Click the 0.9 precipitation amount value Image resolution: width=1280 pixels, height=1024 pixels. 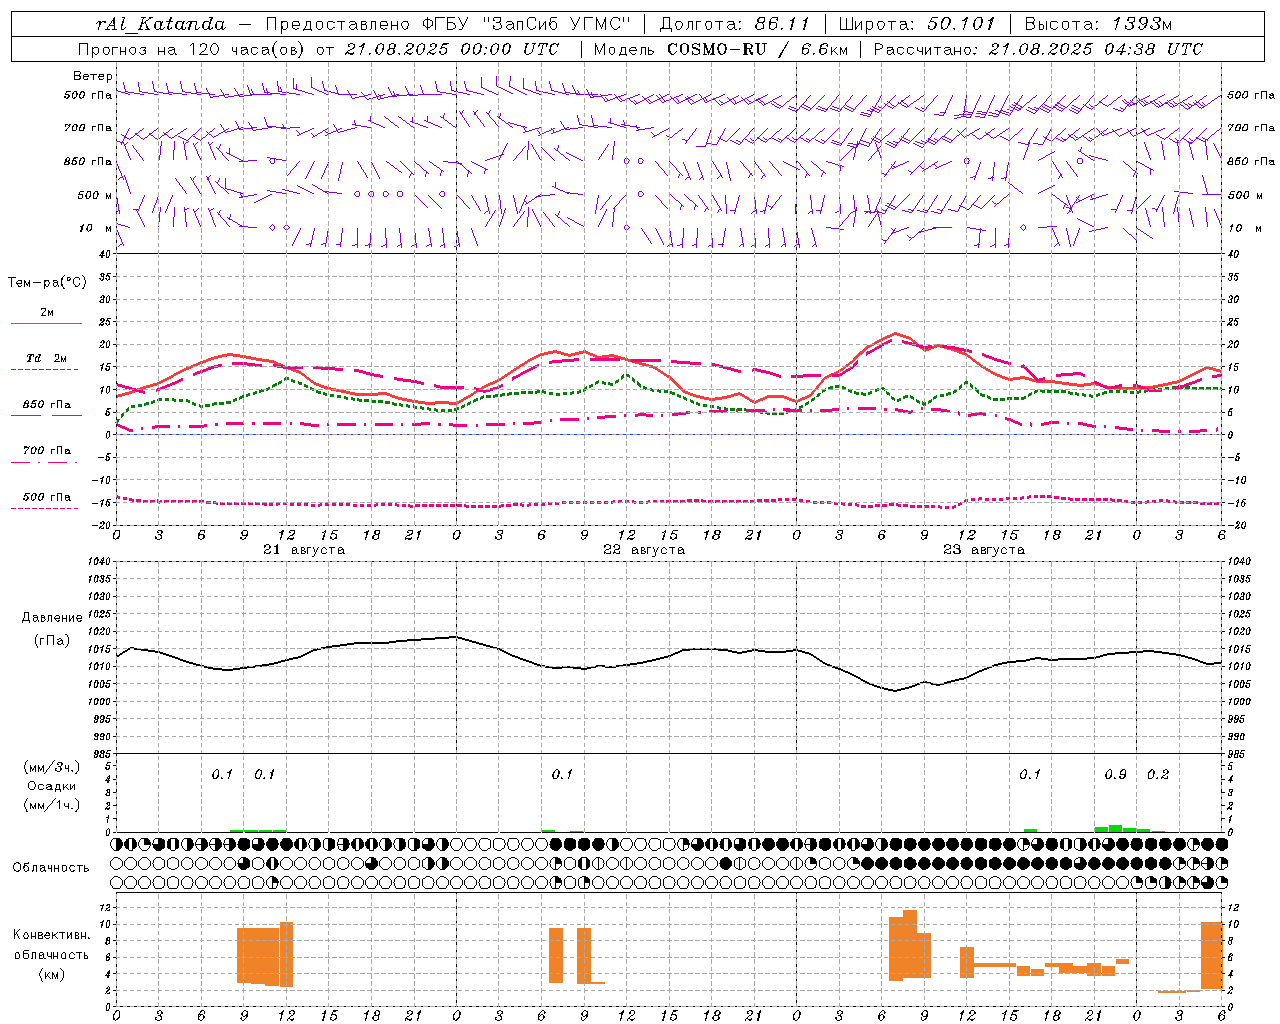(x=1116, y=775)
